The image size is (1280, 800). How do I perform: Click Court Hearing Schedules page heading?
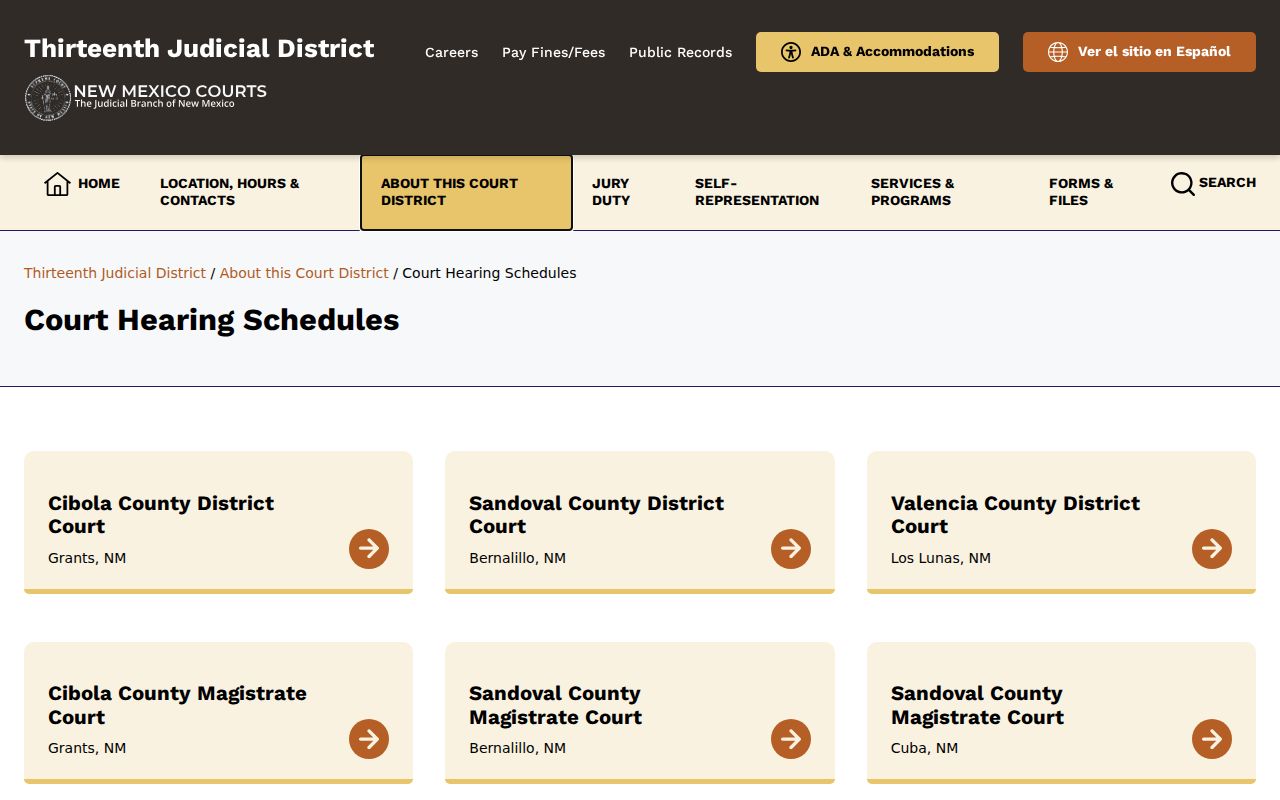212,320
